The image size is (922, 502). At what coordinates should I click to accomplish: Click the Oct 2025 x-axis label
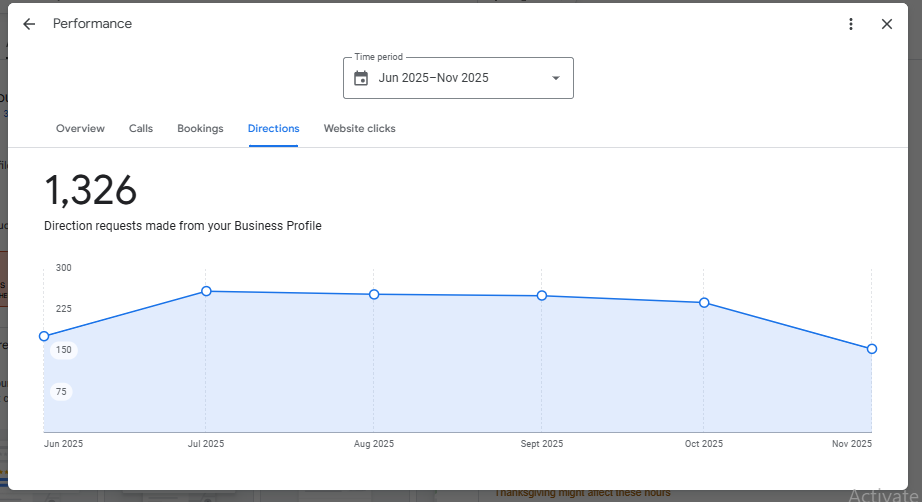tap(704, 444)
